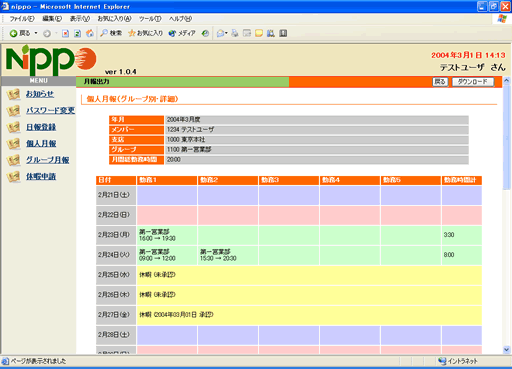Image resolution: width=512 pixels, height=369 pixels.
Task: Click the status bar page icon
Action: point(5,361)
